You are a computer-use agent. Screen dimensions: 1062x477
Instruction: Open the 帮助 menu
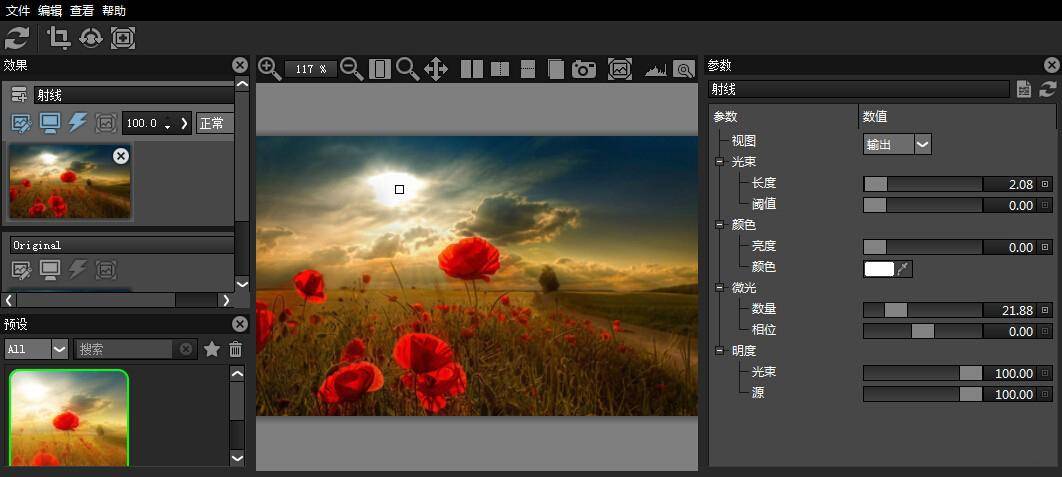[114, 10]
